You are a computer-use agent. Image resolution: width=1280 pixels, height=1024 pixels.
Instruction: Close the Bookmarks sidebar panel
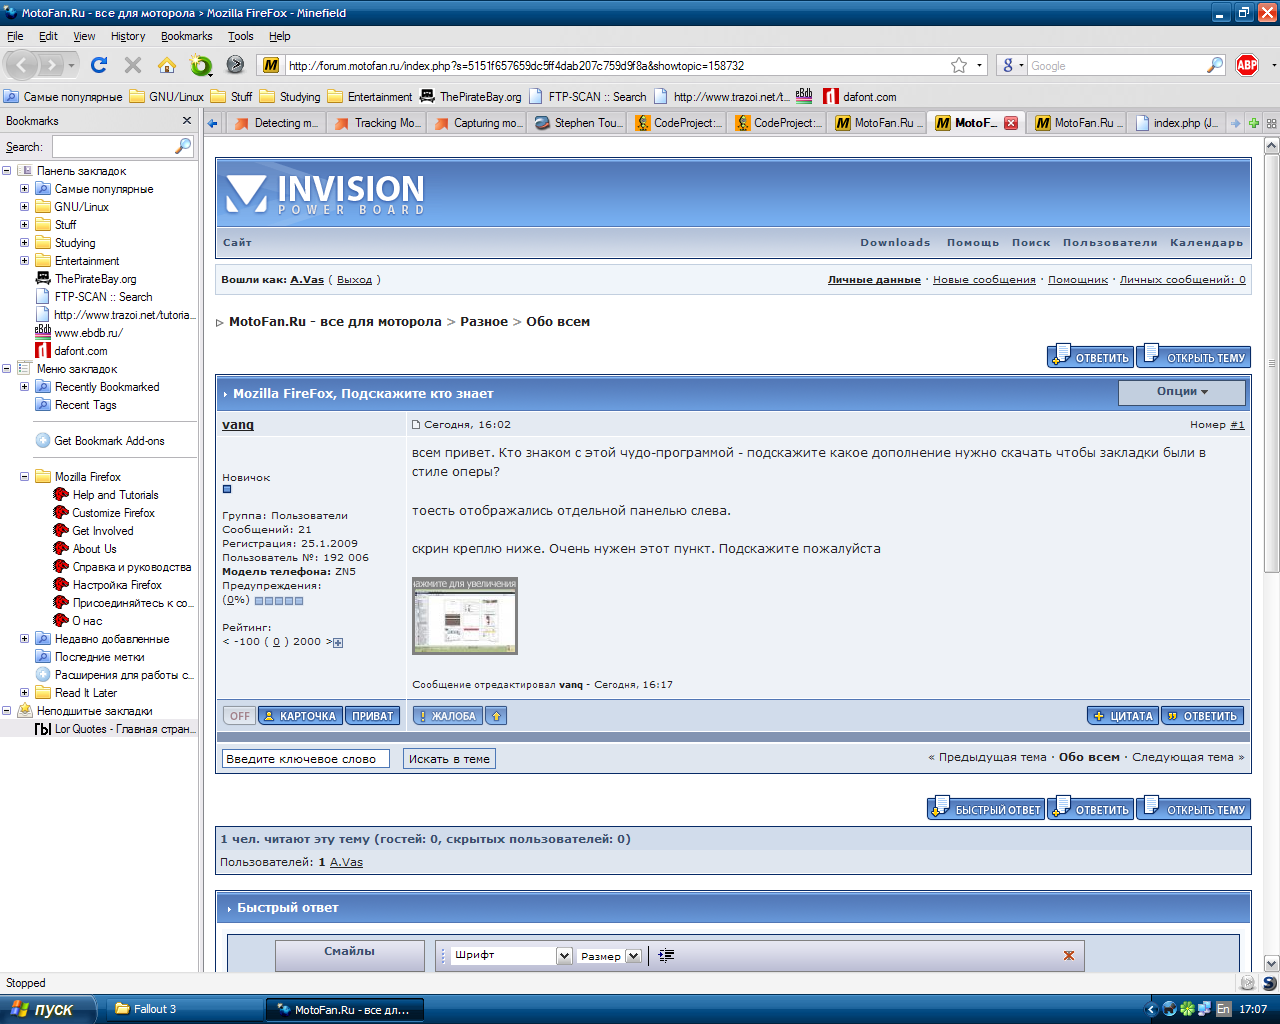coord(186,121)
